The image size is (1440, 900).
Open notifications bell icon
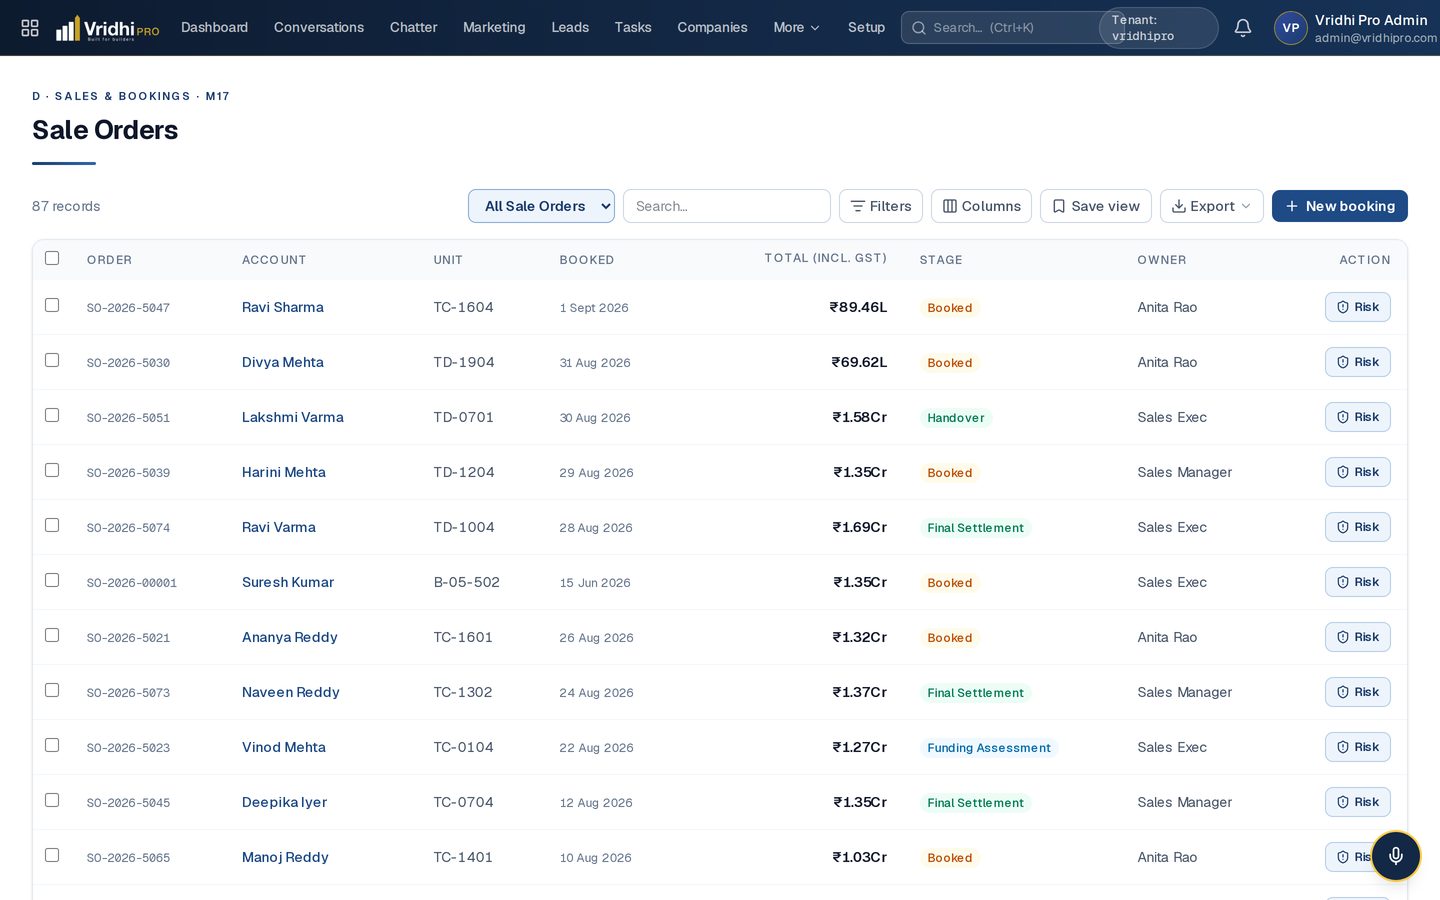tap(1243, 28)
